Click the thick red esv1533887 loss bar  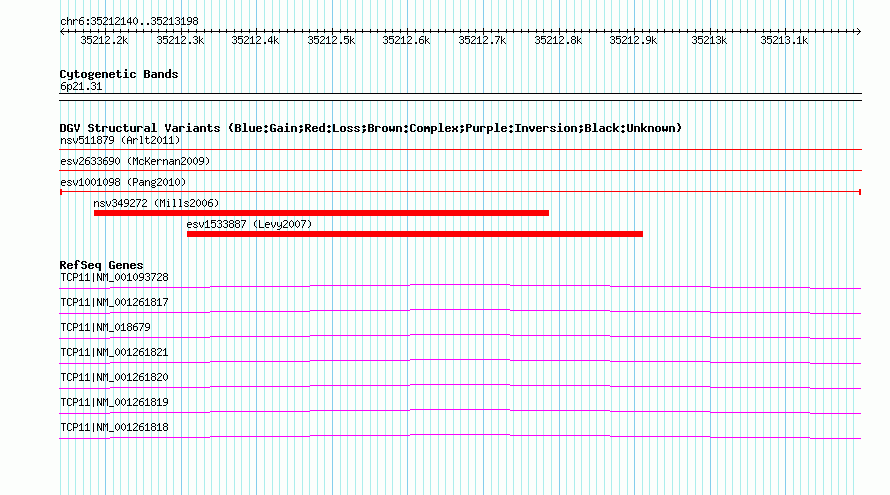coord(415,234)
